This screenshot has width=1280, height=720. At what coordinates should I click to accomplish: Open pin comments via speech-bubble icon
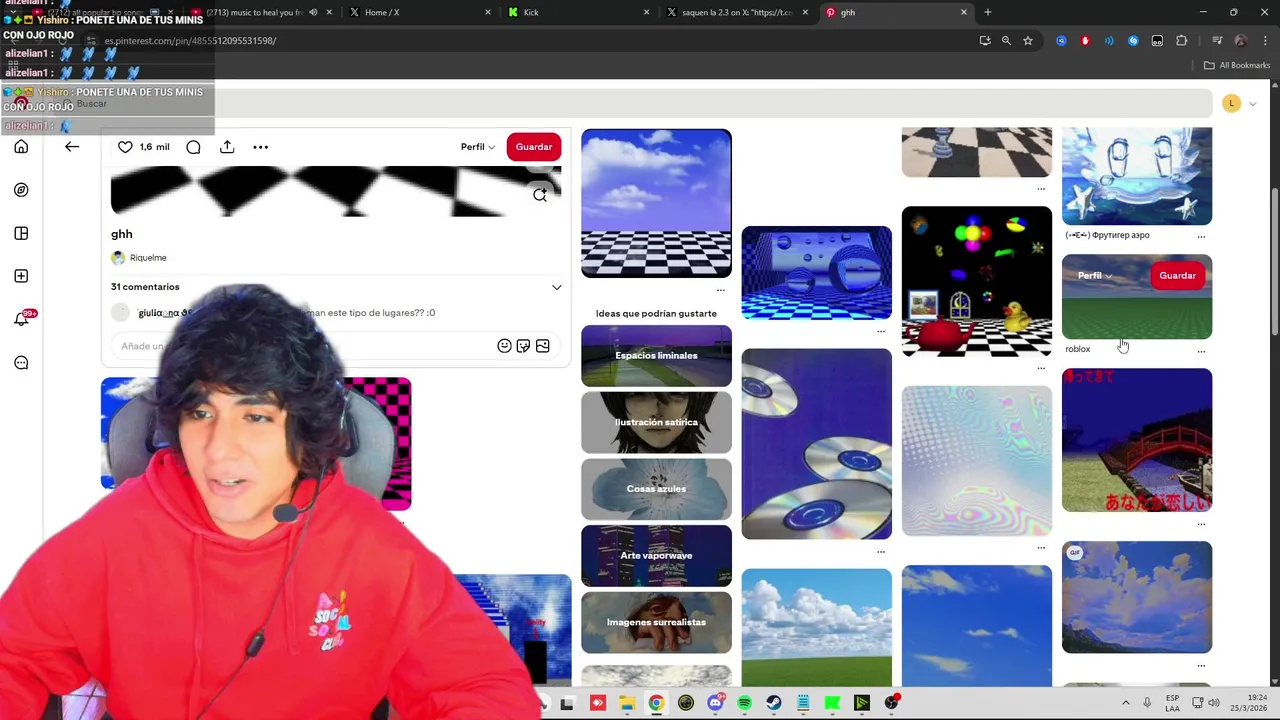[x=193, y=147]
